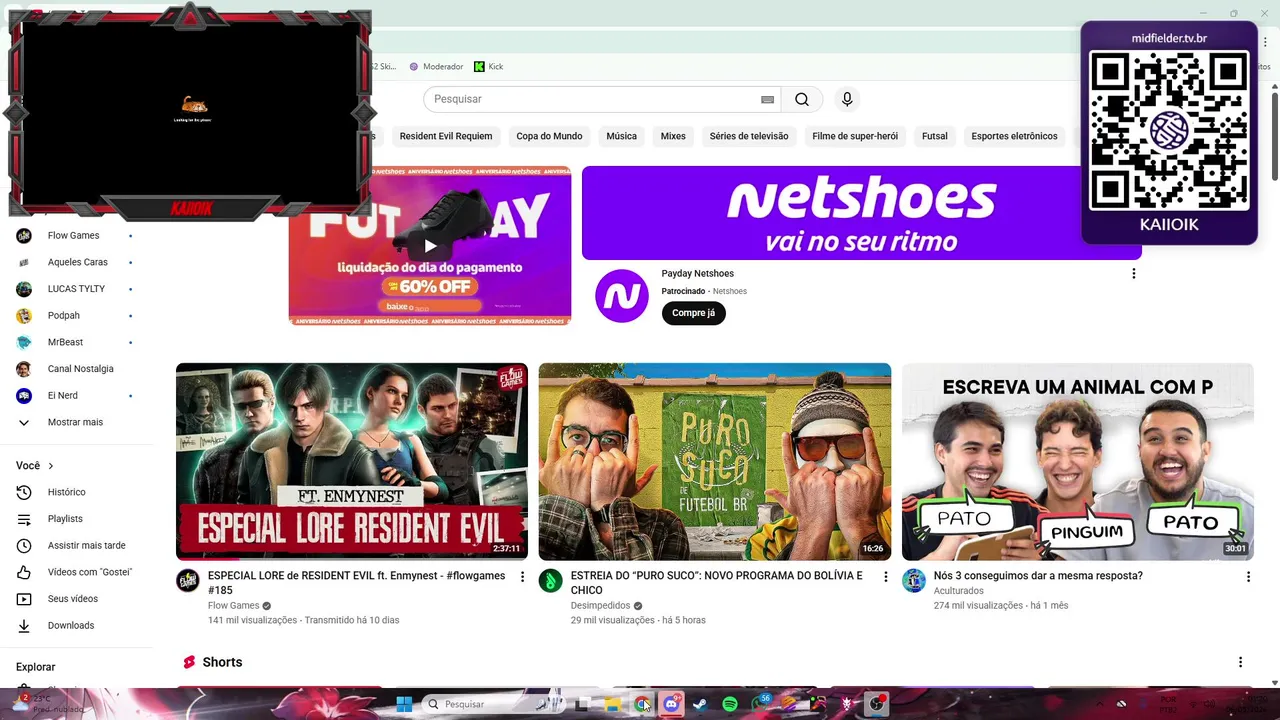This screenshot has height=720, width=1280.
Task: Open Aqueles Caras subscription
Action: point(77,262)
